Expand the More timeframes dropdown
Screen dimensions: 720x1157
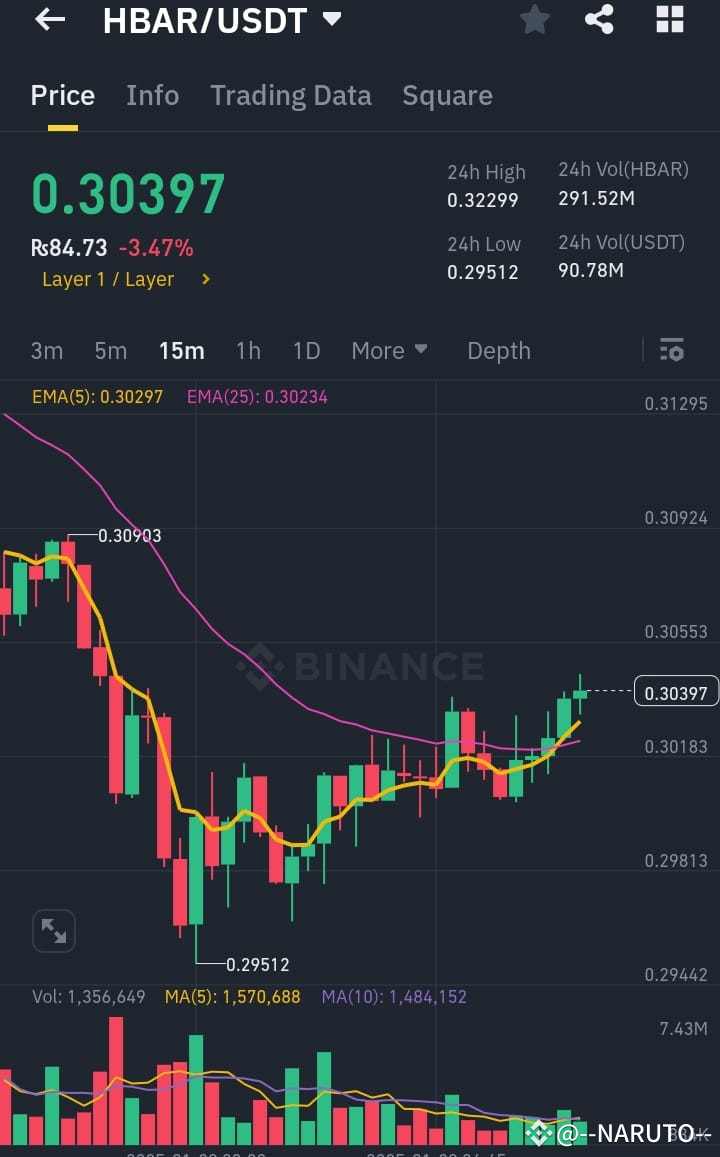pyautogui.click(x=389, y=350)
